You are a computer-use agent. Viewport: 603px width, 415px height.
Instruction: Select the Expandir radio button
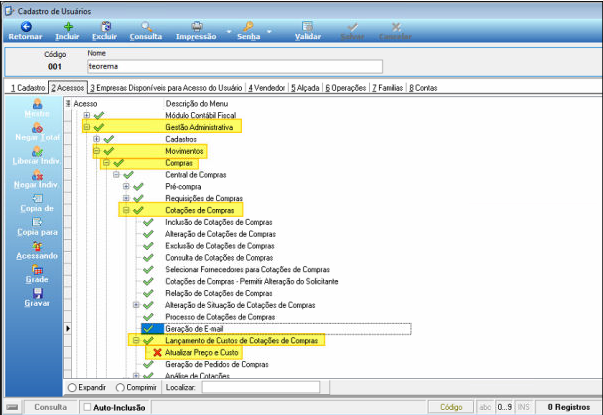tap(72, 387)
